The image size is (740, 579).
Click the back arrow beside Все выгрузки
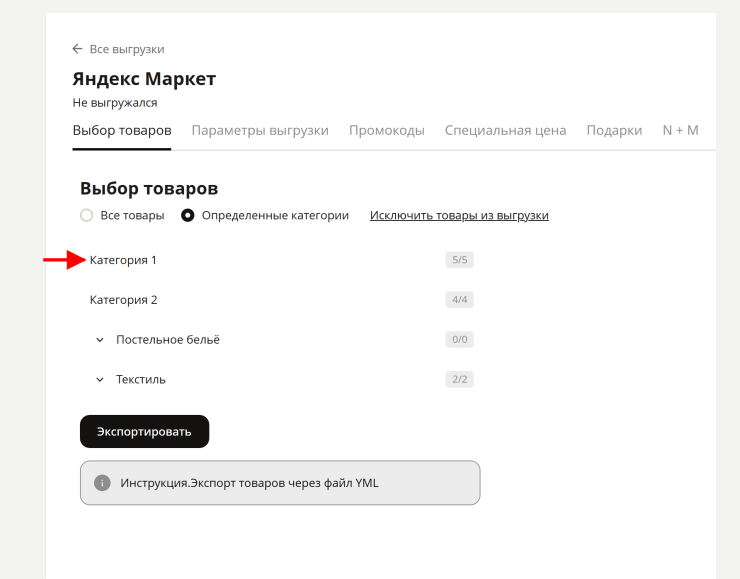click(77, 49)
